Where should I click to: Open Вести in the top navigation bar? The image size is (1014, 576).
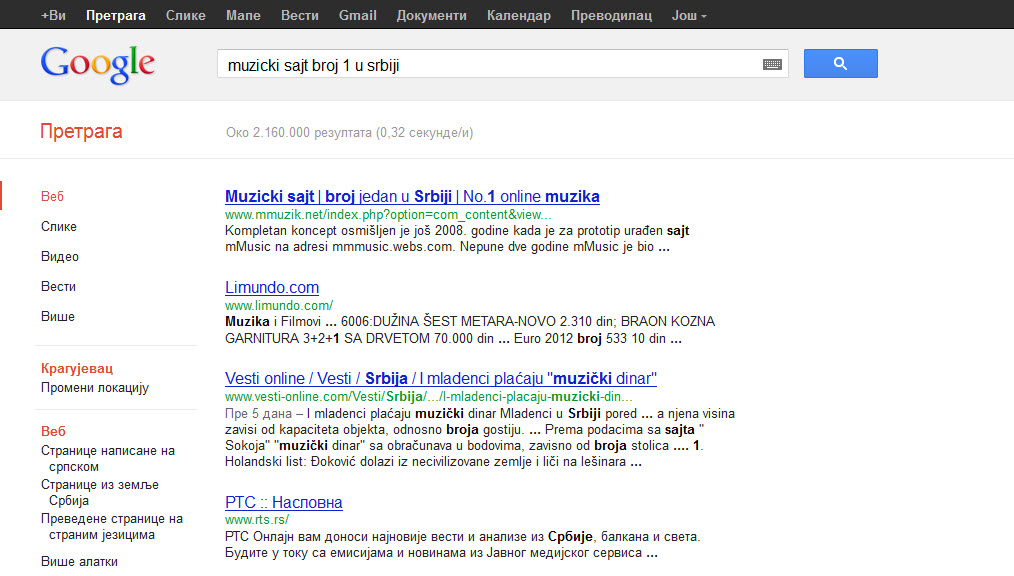(x=299, y=15)
